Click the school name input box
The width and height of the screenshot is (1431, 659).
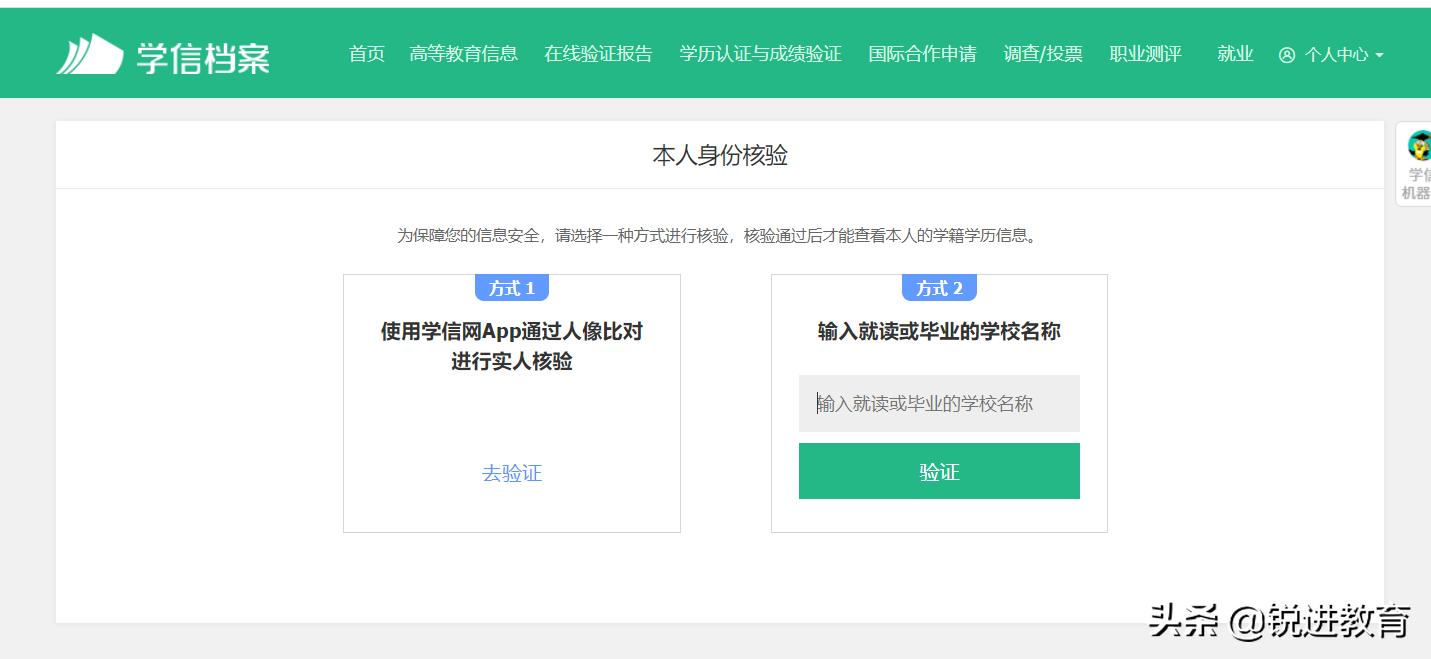(938, 403)
